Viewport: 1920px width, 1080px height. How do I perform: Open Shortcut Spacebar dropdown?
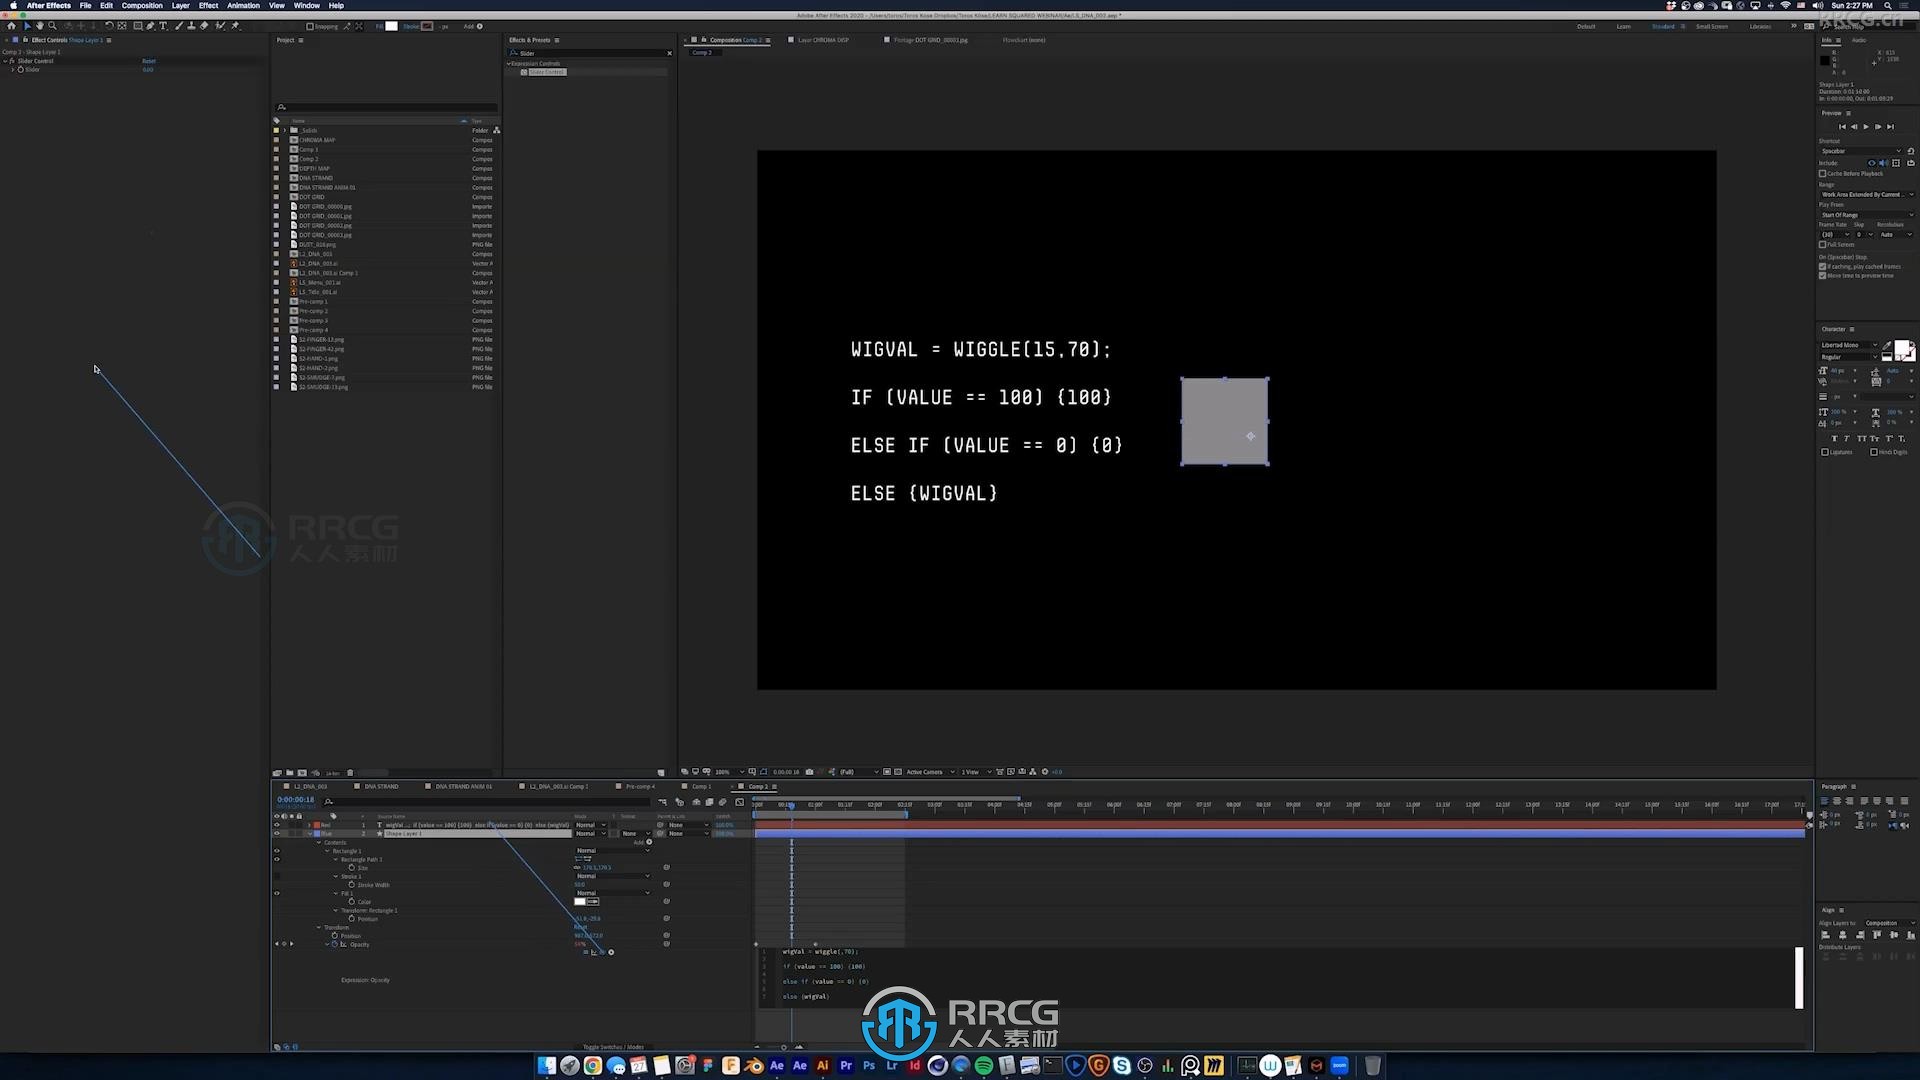point(1860,151)
